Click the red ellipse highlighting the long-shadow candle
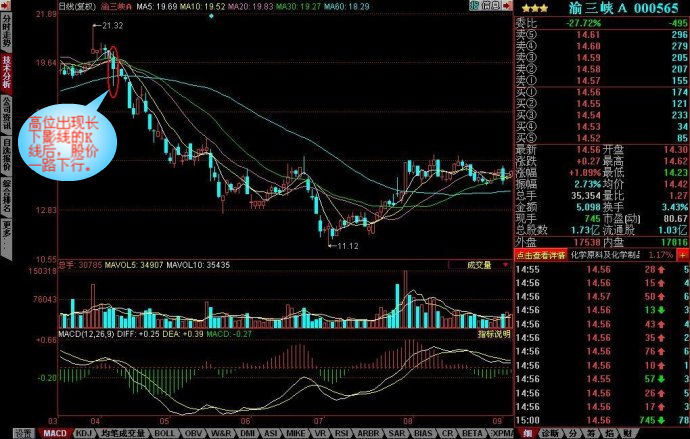The height and width of the screenshot is (439, 690). (x=112, y=72)
